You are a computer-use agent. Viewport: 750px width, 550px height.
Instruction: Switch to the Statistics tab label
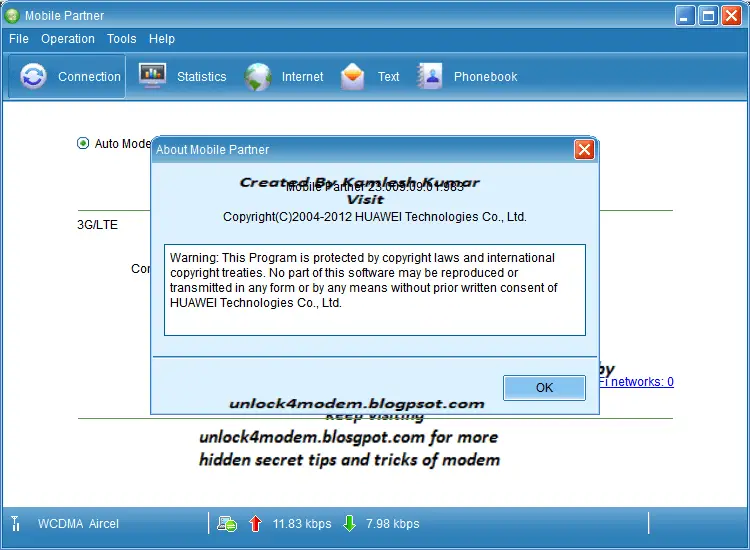(x=201, y=77)
